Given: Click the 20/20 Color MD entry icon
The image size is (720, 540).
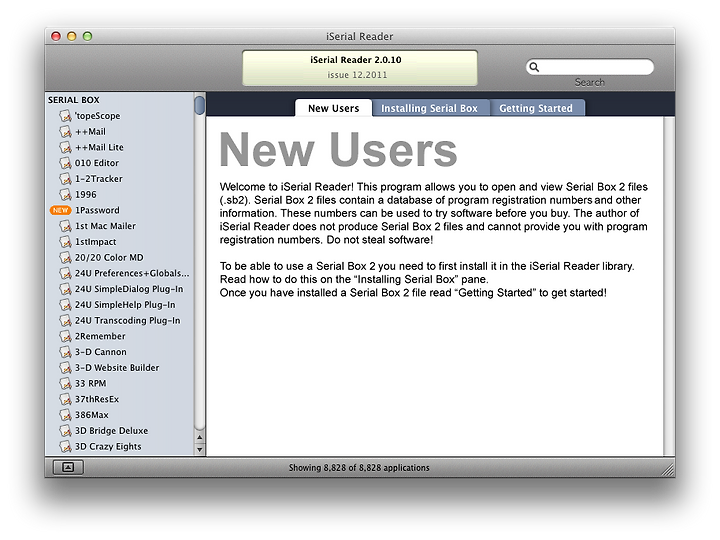Looking at the screenshot, I should pos(65,258).
